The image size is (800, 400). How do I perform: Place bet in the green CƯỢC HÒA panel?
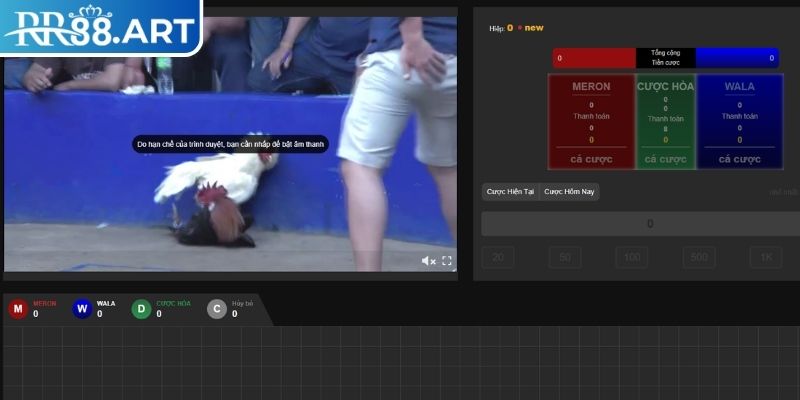(x=665, y=159)
